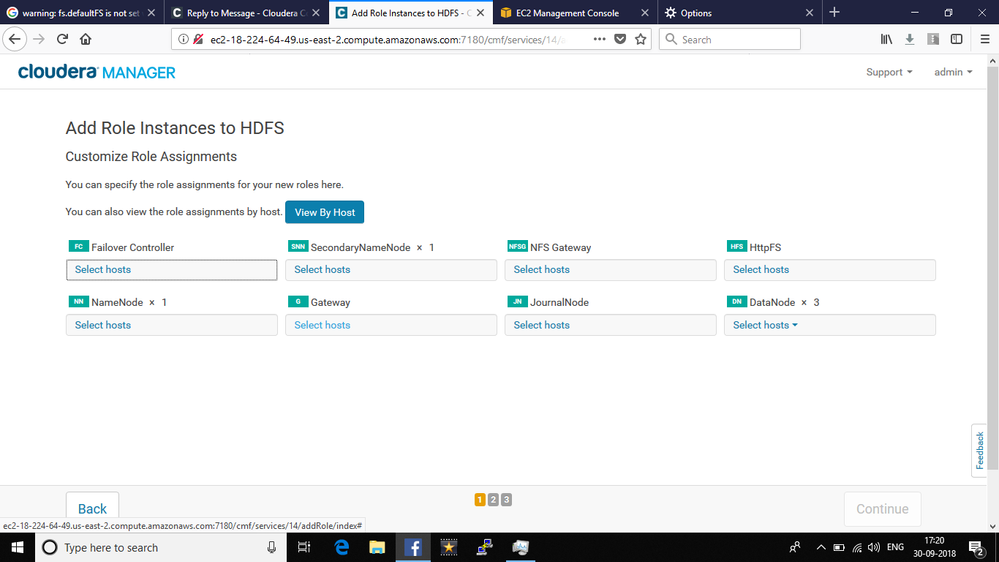
Task: Expand the Support dropdown menu
Action: 889,72
